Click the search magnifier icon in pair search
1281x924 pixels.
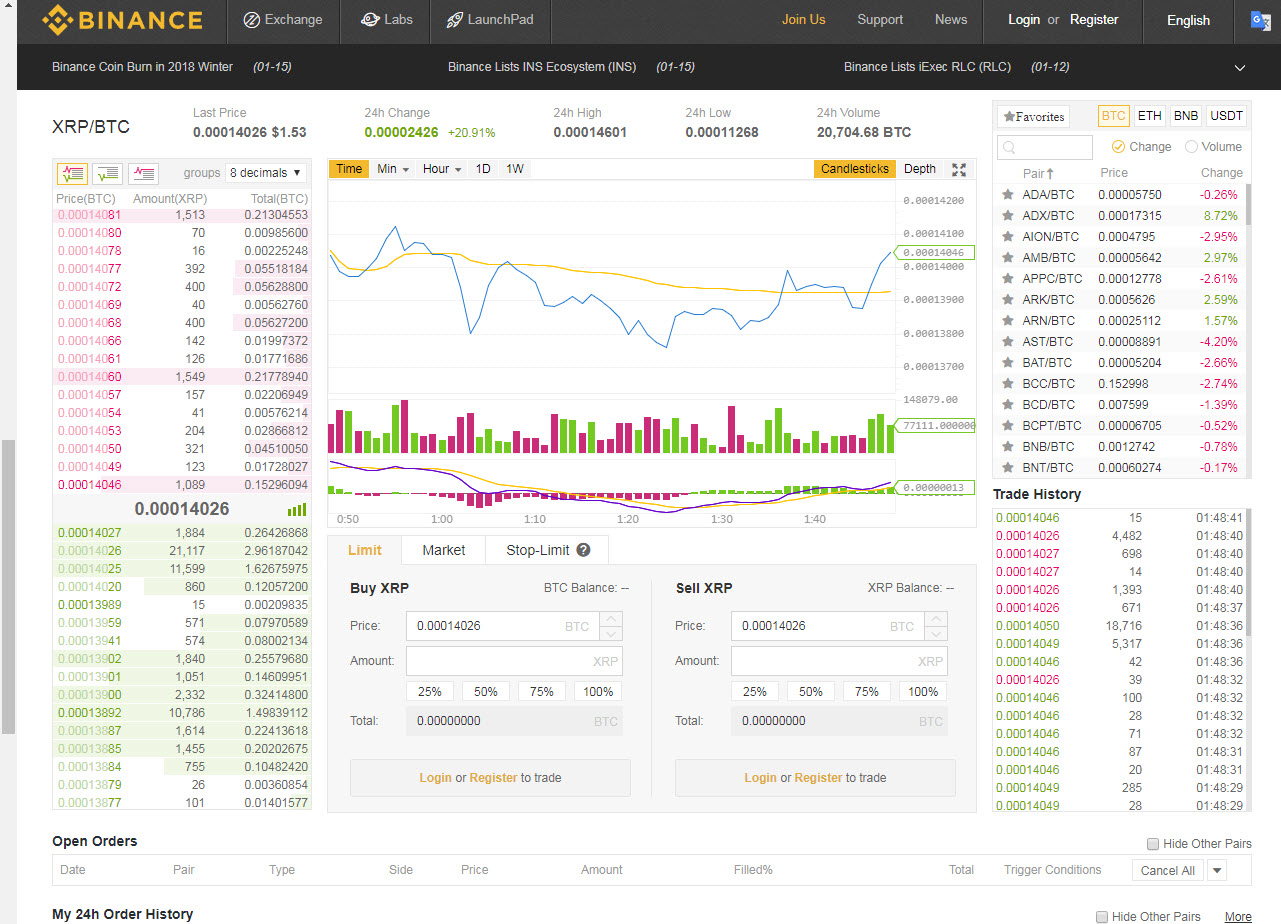point(1009,147)
